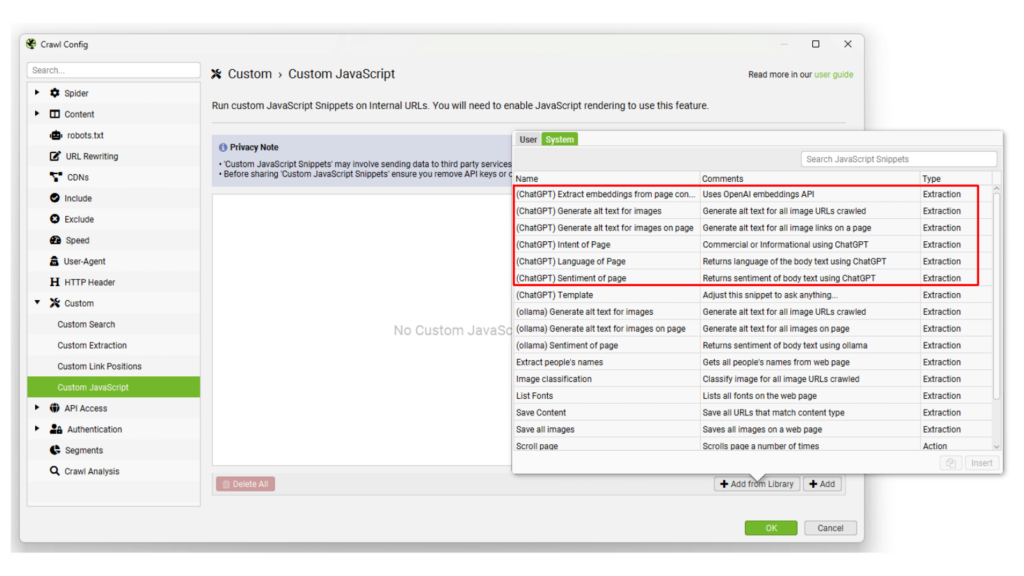Sort snippets by Type column header

click(955, 178)
